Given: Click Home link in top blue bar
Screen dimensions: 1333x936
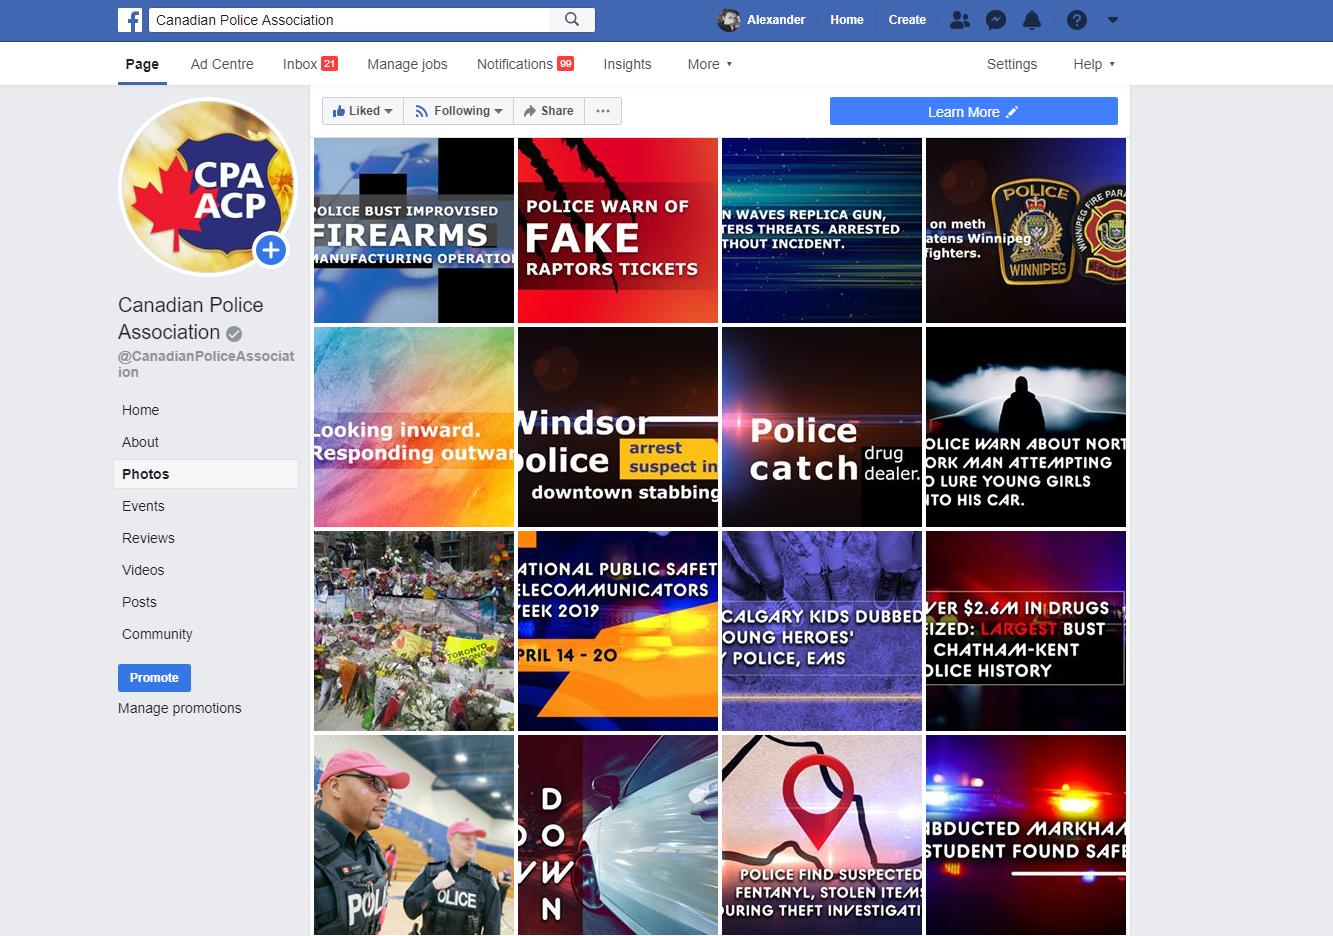Looking at the screenshot, I should (x=847, y=20).
